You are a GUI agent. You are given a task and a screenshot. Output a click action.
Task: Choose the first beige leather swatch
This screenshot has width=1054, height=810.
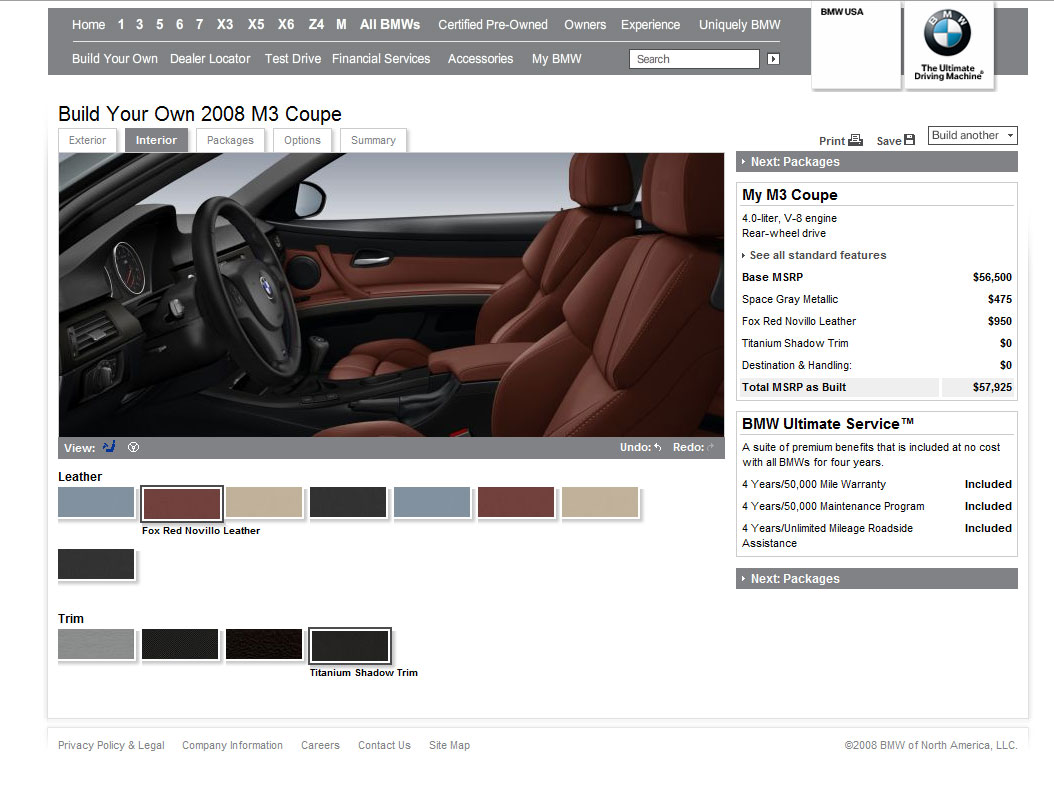pyautogui.click(x=264, y=502)
